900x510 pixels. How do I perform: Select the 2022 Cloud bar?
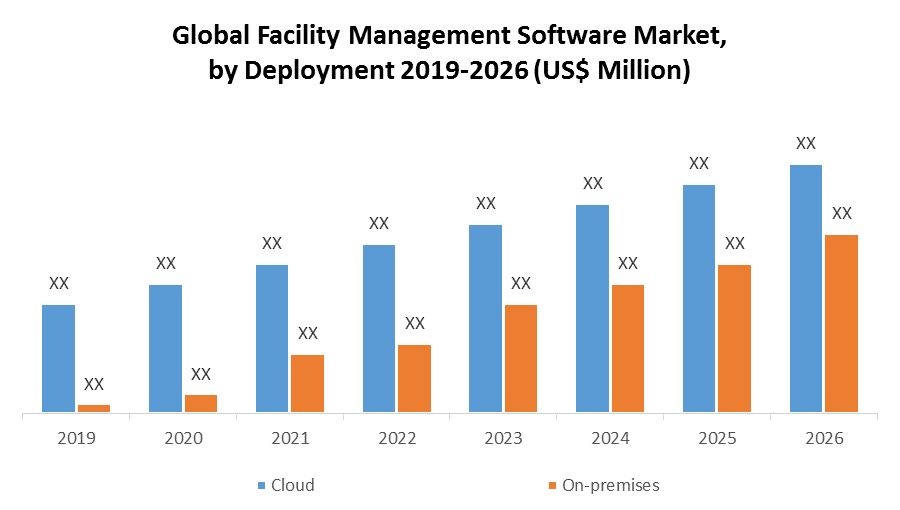378,328
